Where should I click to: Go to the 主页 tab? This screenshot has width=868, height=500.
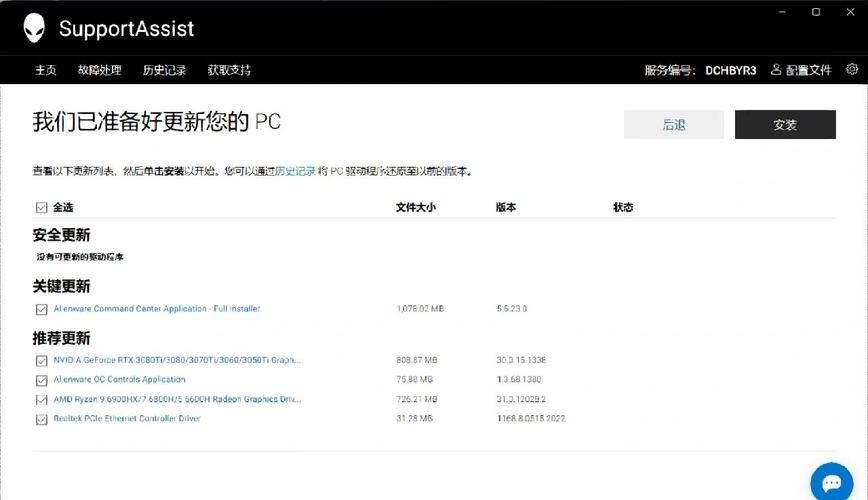[x=45, y=70]
